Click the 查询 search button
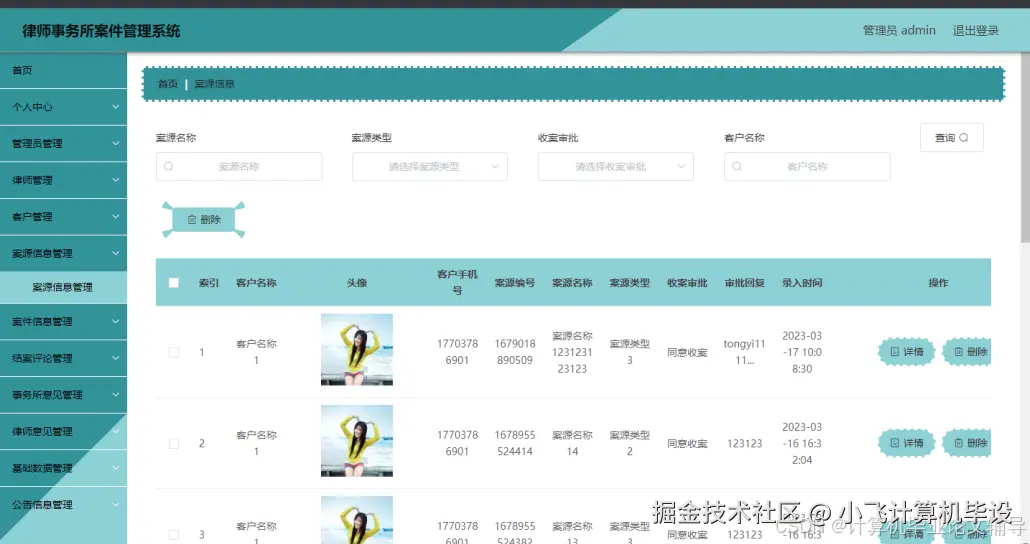This screenshot has height=544, width=1030. pos(952,137)
